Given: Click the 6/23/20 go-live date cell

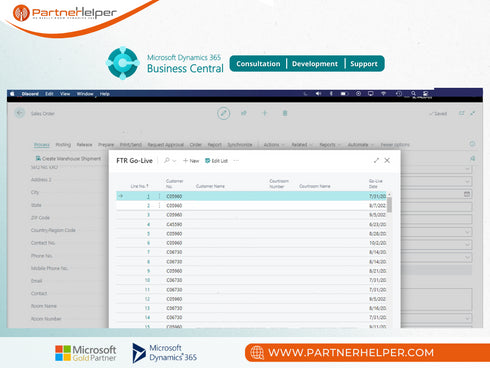Looking at the screenshot, I should [377, 224].
